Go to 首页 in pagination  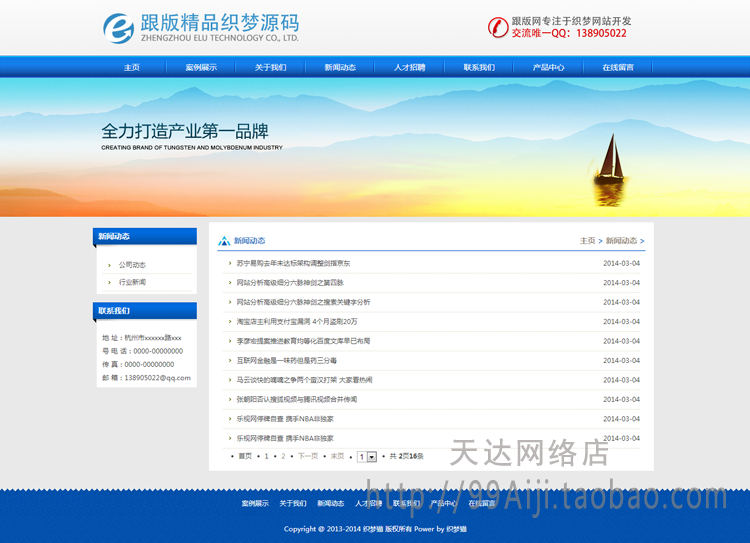coord(245,456)
